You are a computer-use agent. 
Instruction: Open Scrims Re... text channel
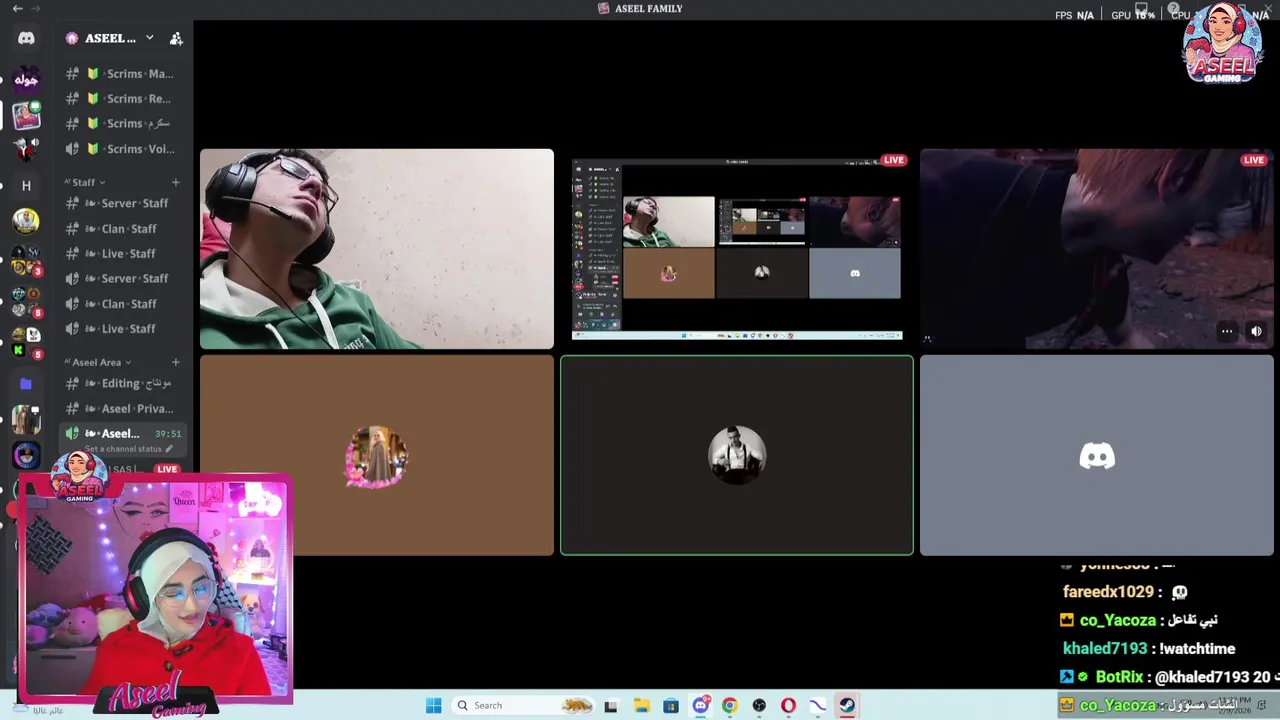pyautogui.click(x=124, y=98)
